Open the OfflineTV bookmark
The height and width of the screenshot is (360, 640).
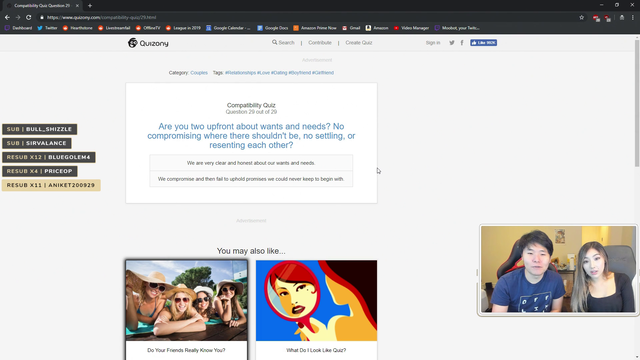pos(148,28)
